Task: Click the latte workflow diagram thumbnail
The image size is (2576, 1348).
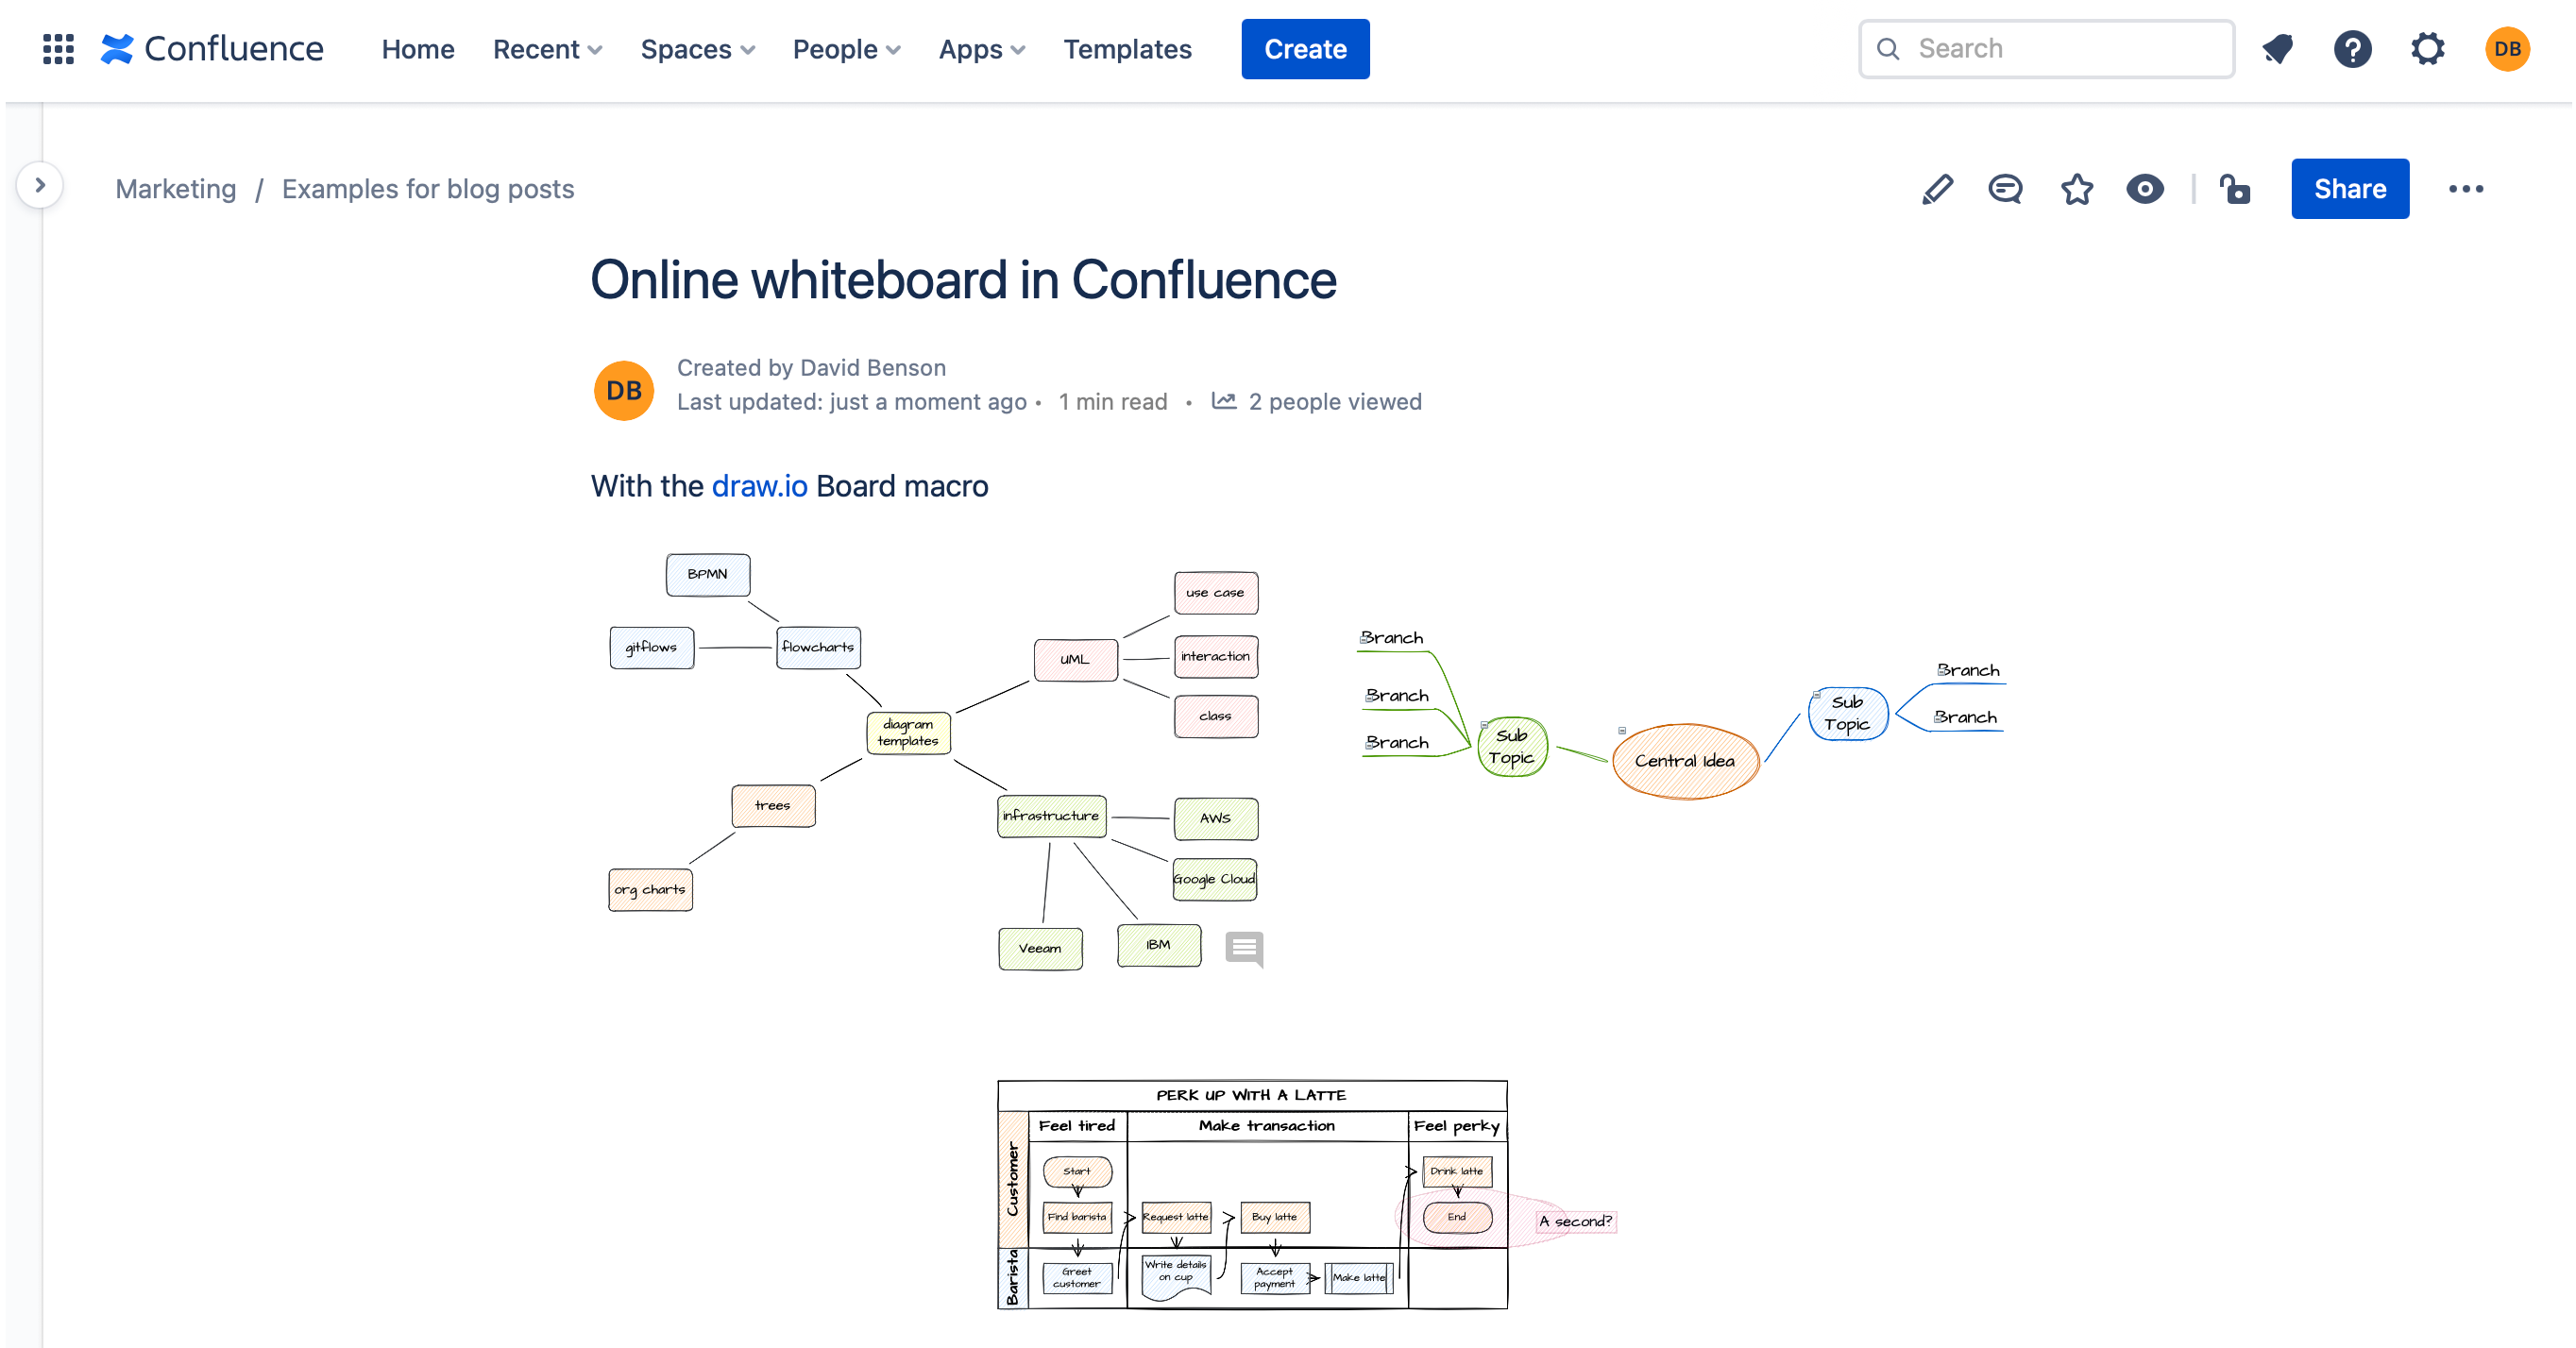Action: [1252, 1193]
